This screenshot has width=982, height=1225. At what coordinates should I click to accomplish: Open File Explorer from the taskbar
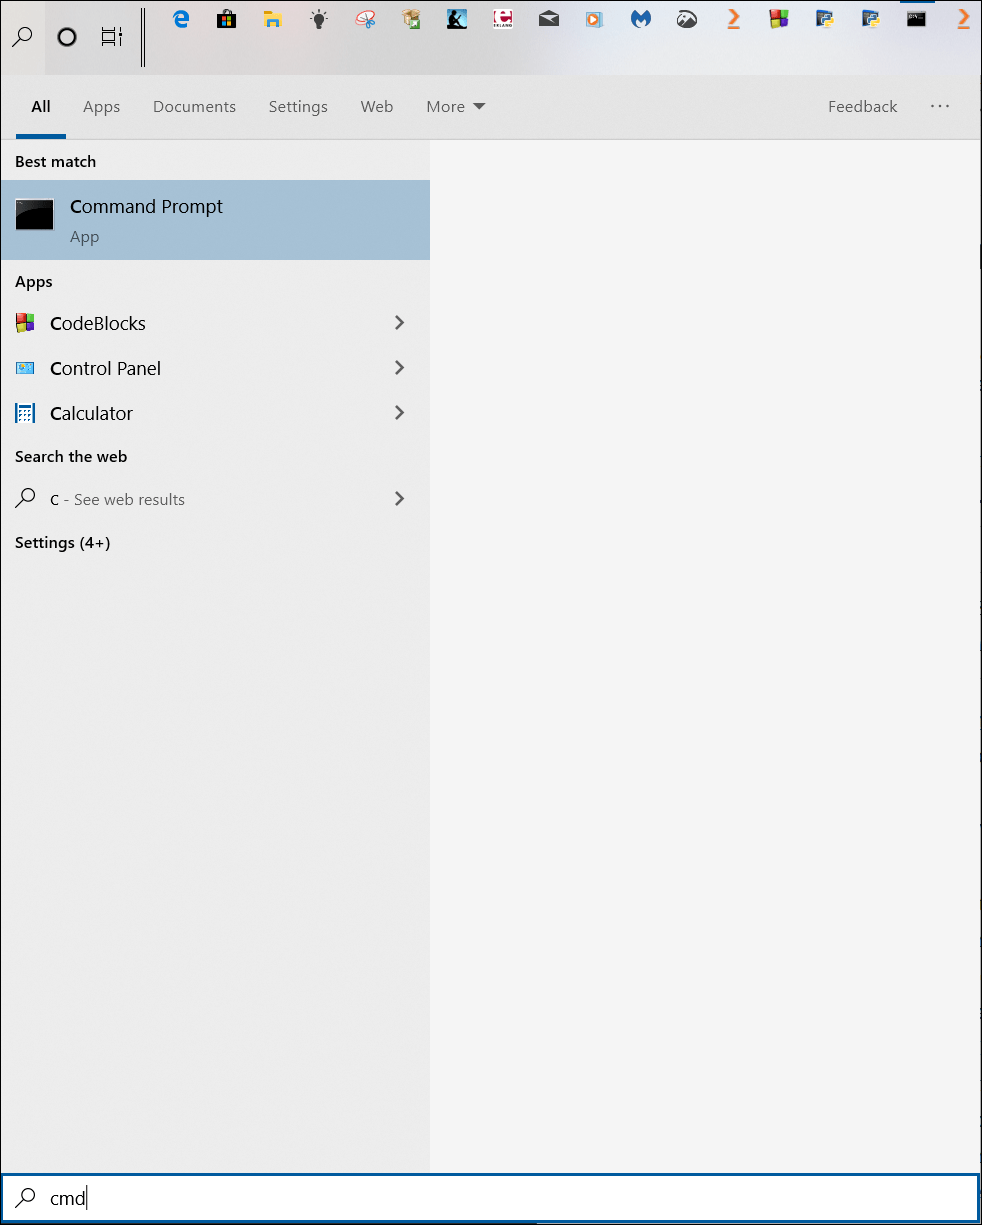tap(272, 18)
